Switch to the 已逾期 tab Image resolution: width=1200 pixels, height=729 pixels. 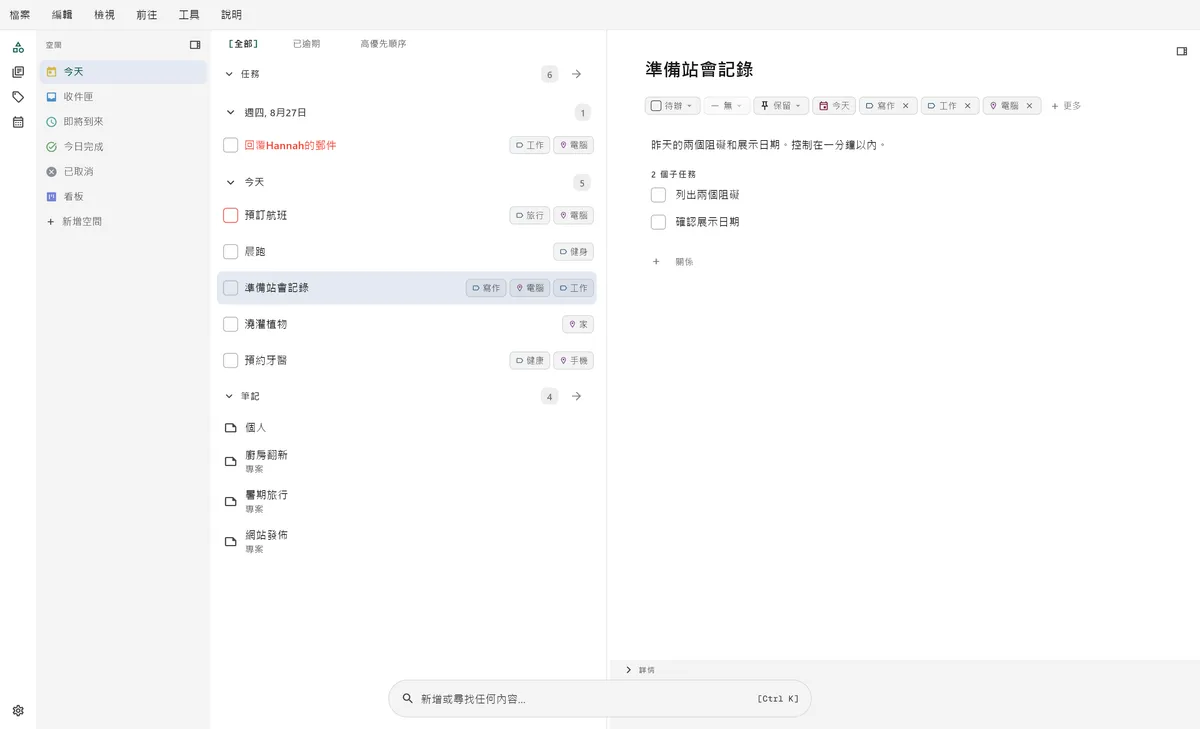[306, 44]
